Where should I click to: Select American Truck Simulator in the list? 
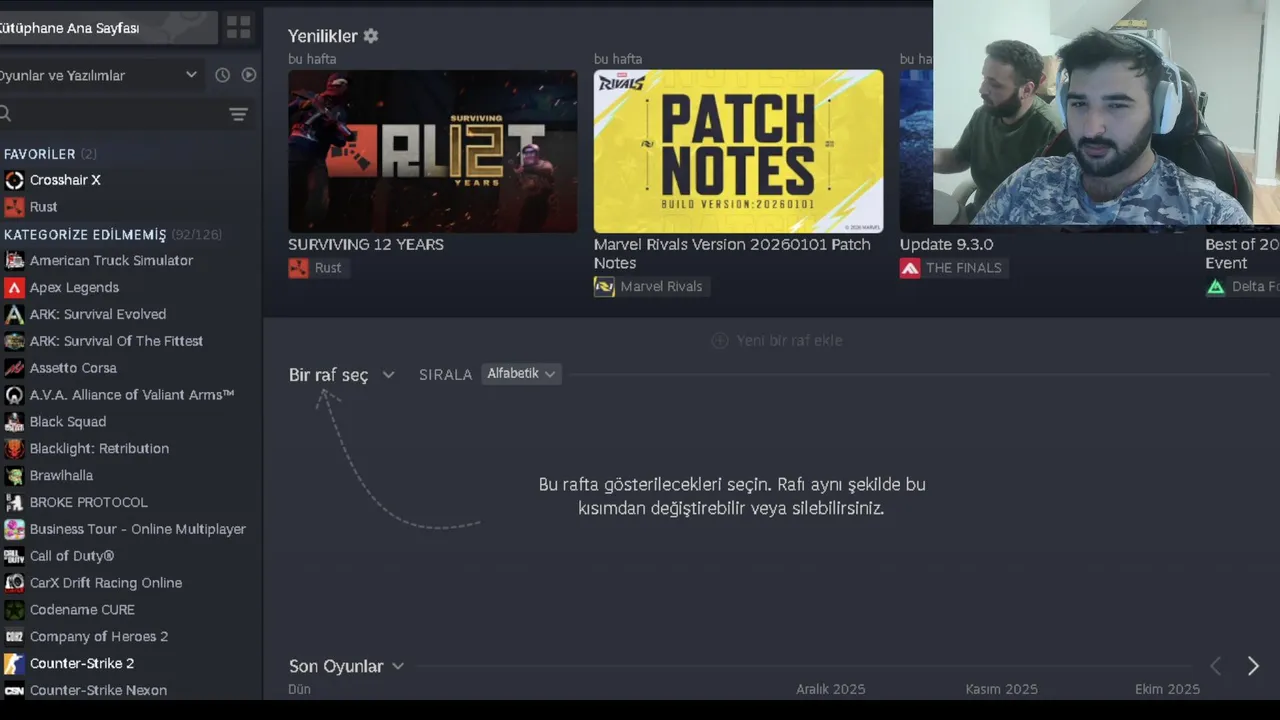tap(111, 260)
